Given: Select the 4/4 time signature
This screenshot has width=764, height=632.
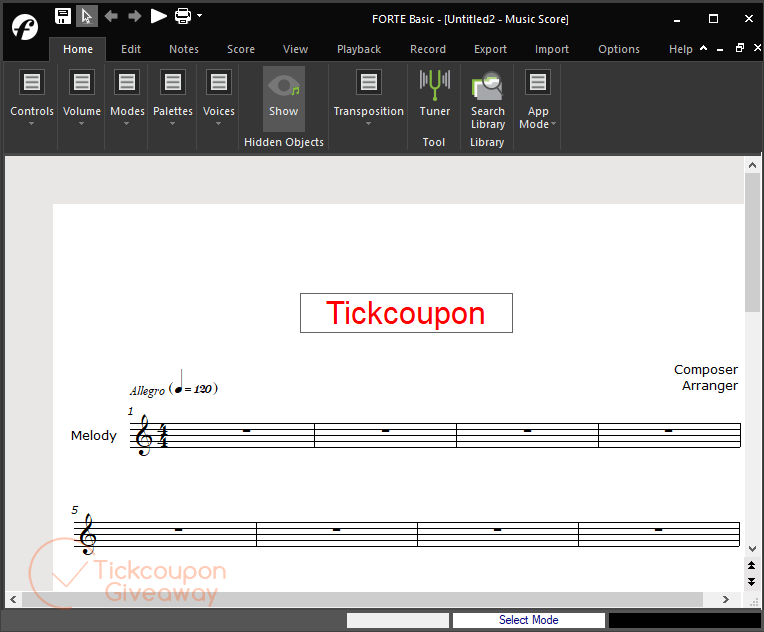Looking at the screenshot, I should tap(164, 436).
